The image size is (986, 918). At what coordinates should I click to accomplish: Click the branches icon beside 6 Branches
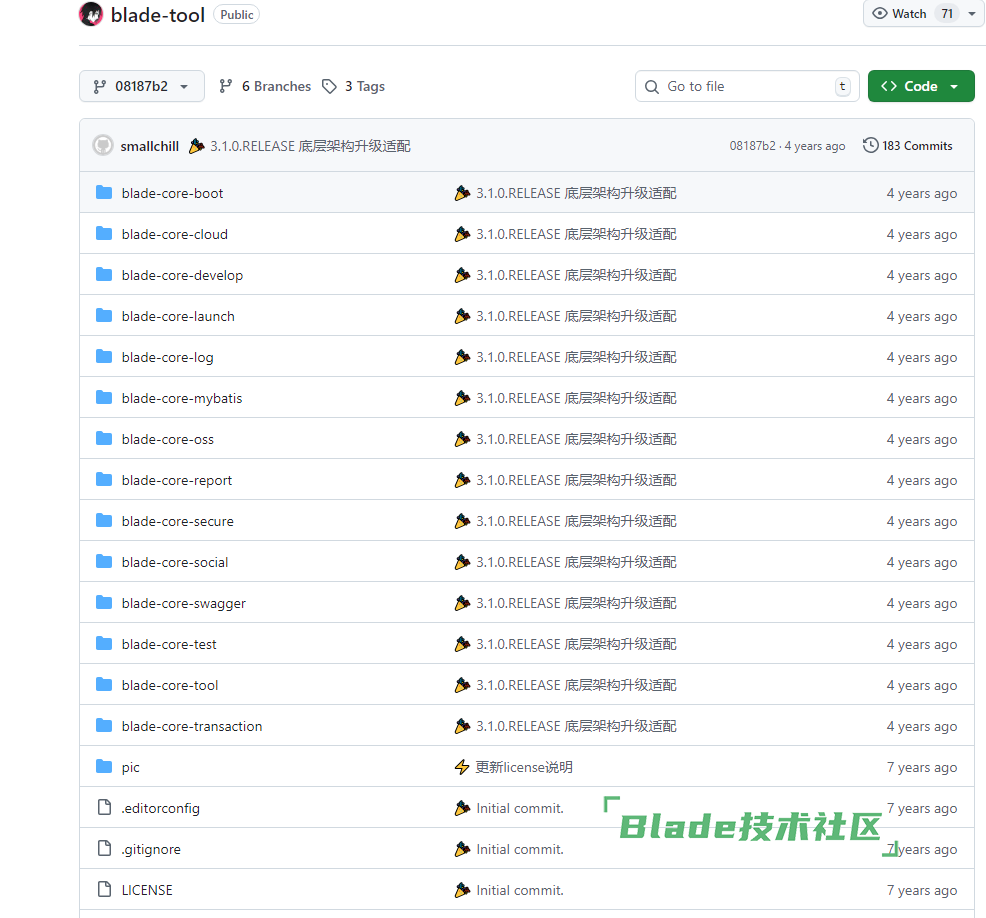[x=226, y=87]
